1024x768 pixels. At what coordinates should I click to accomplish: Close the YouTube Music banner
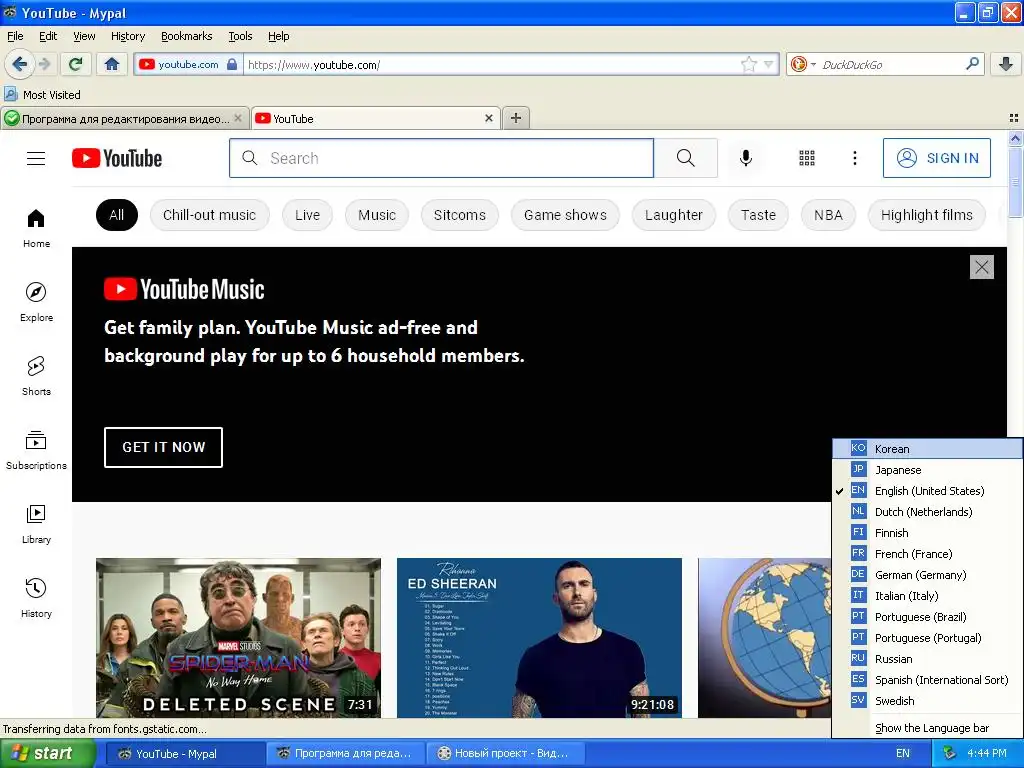(982, 267)
